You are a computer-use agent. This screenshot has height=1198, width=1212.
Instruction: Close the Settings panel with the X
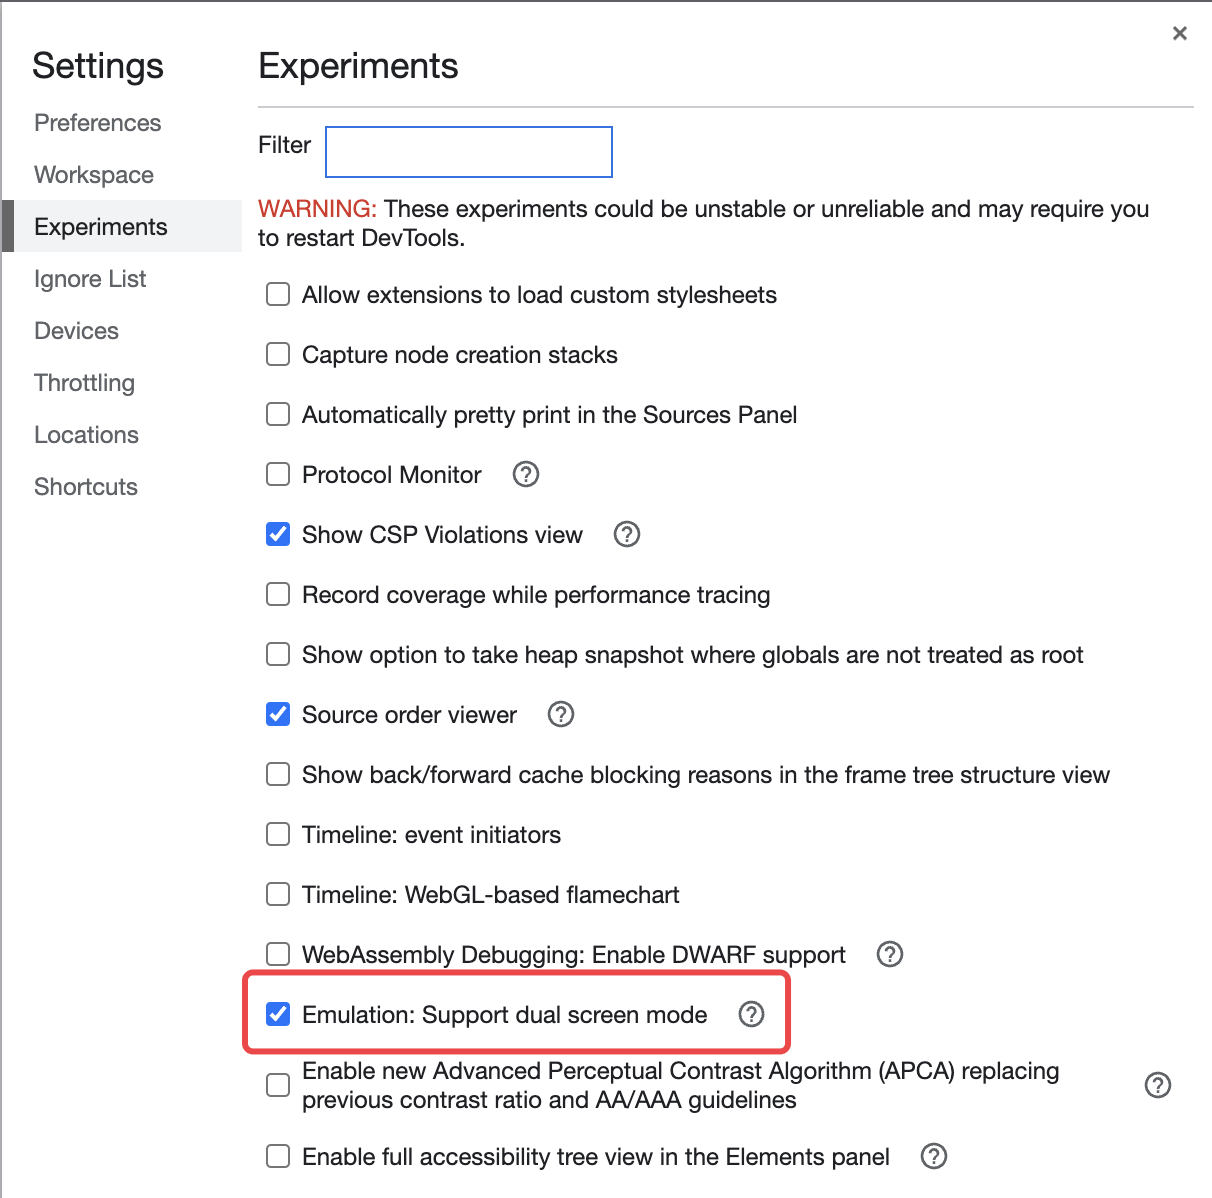[x=1180, y=33]
